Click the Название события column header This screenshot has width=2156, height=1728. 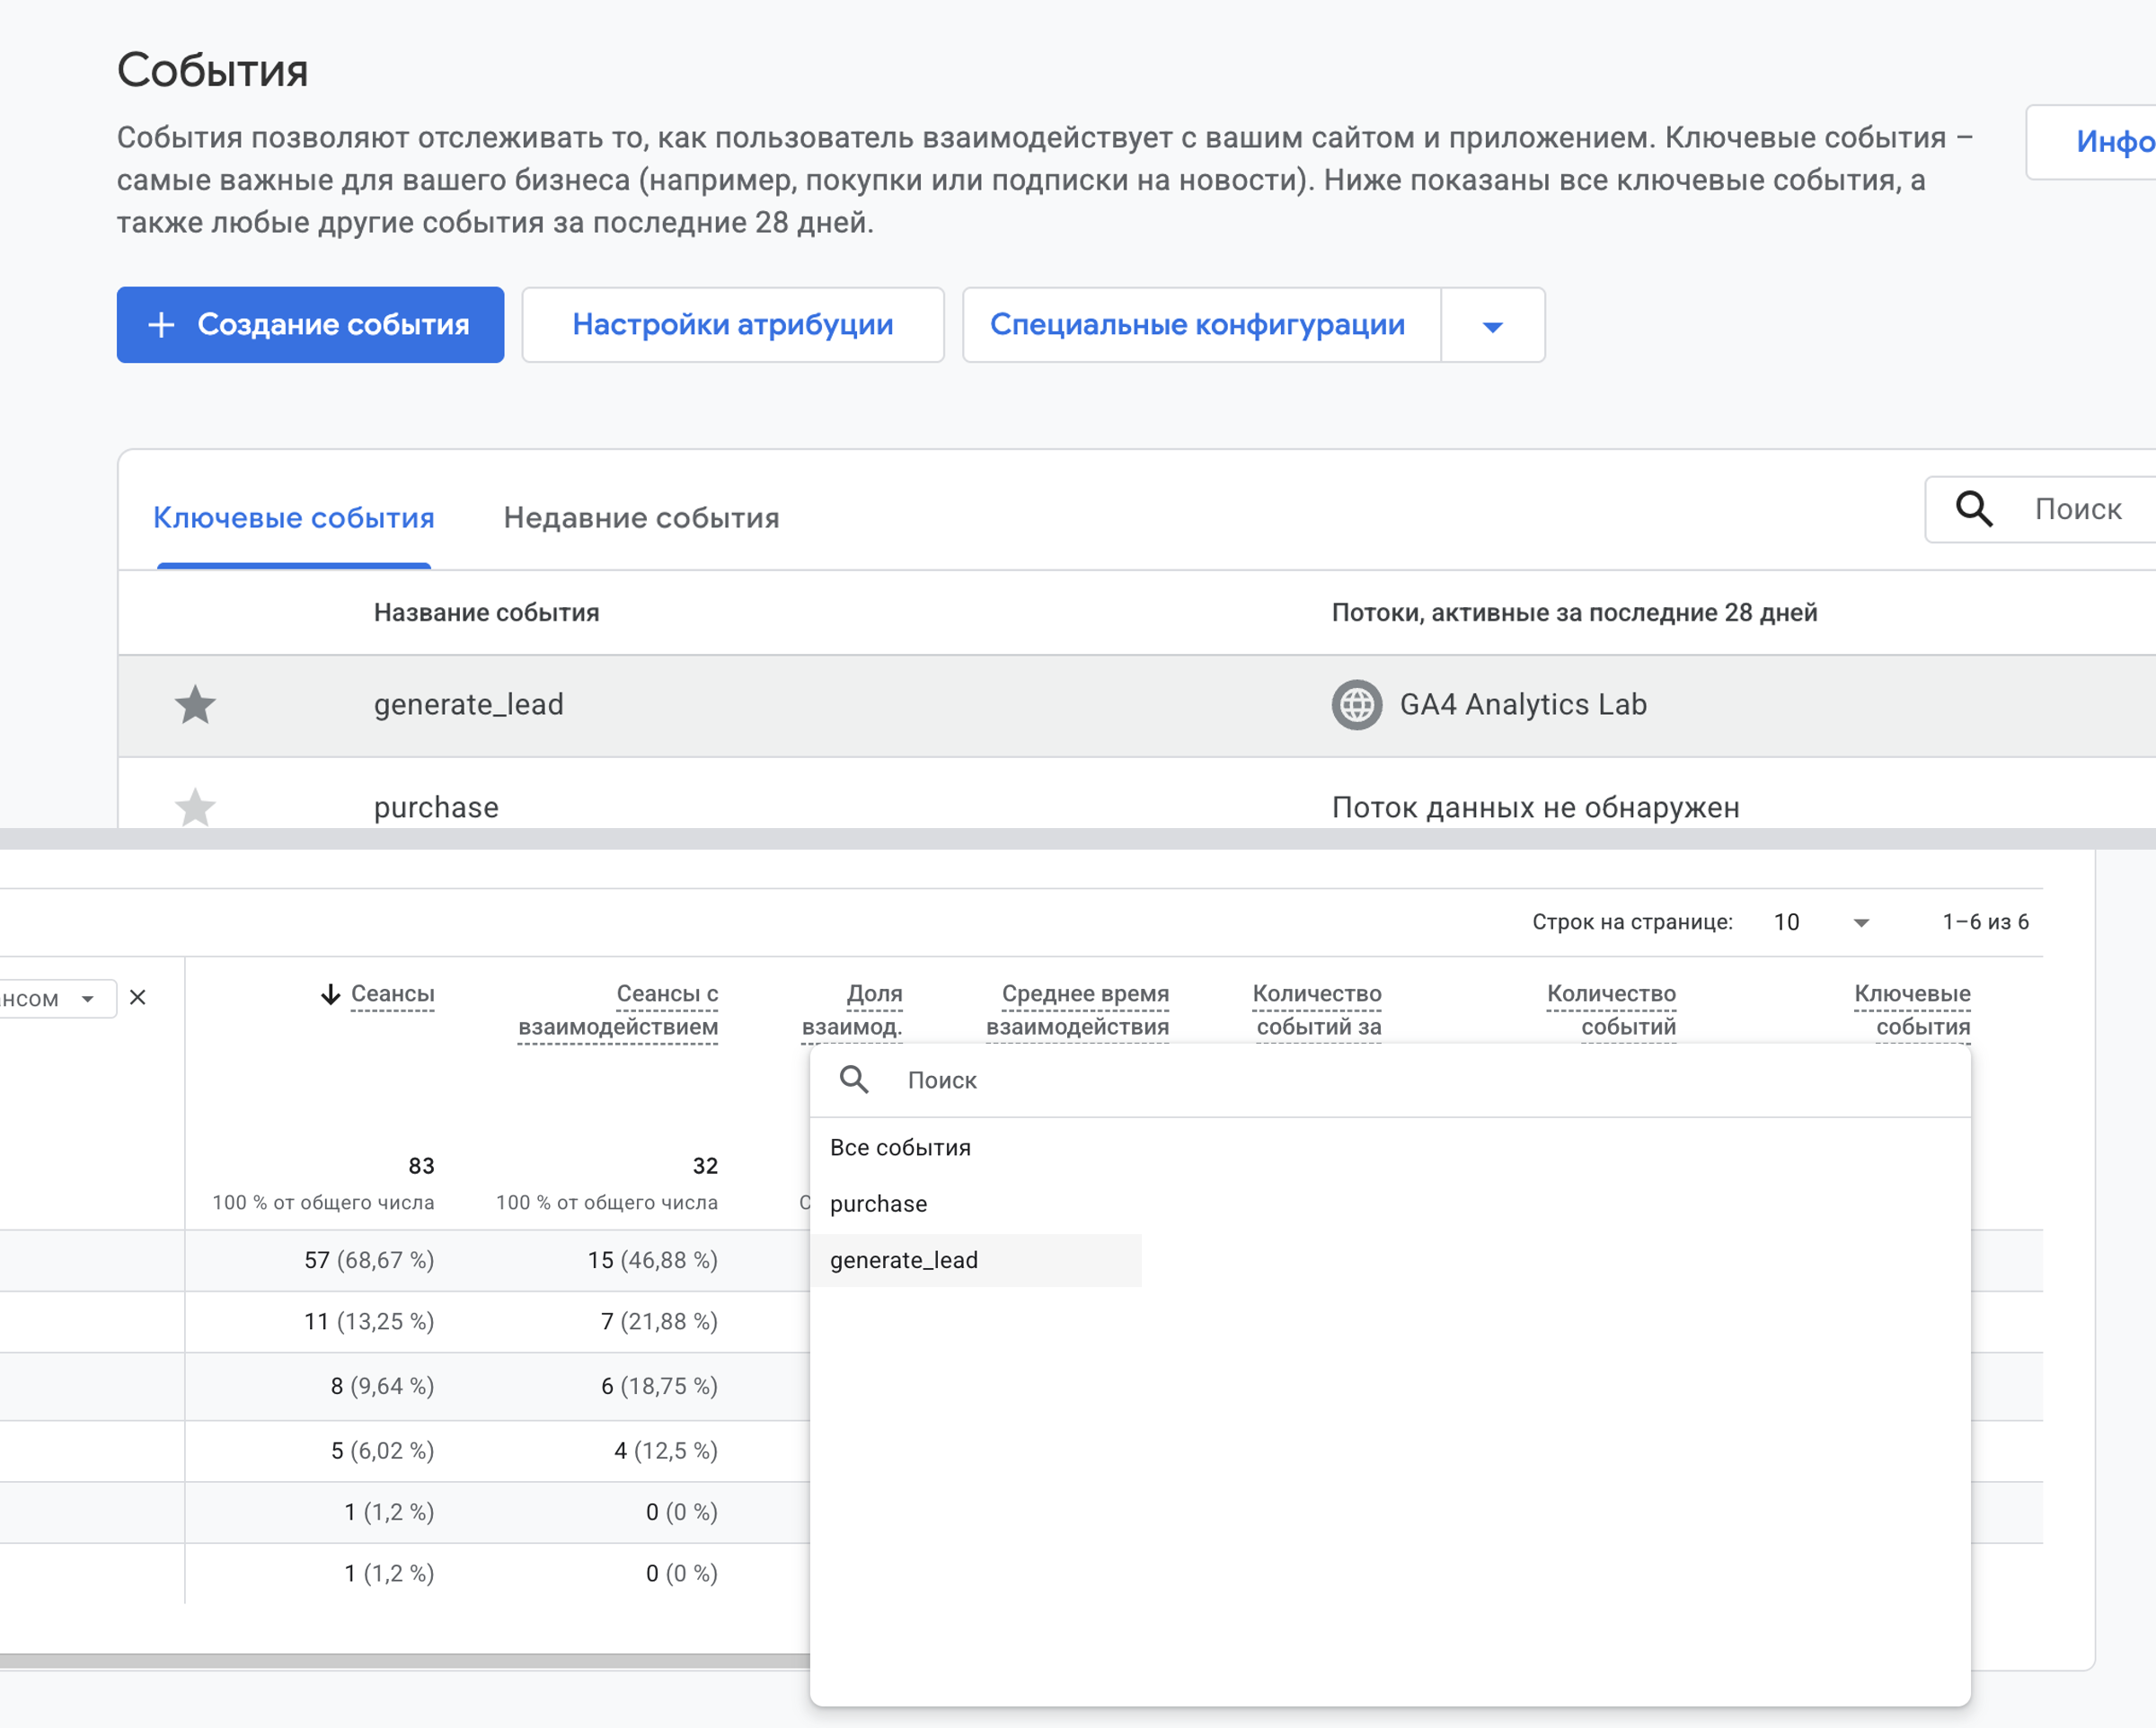[x=486, y=613]
